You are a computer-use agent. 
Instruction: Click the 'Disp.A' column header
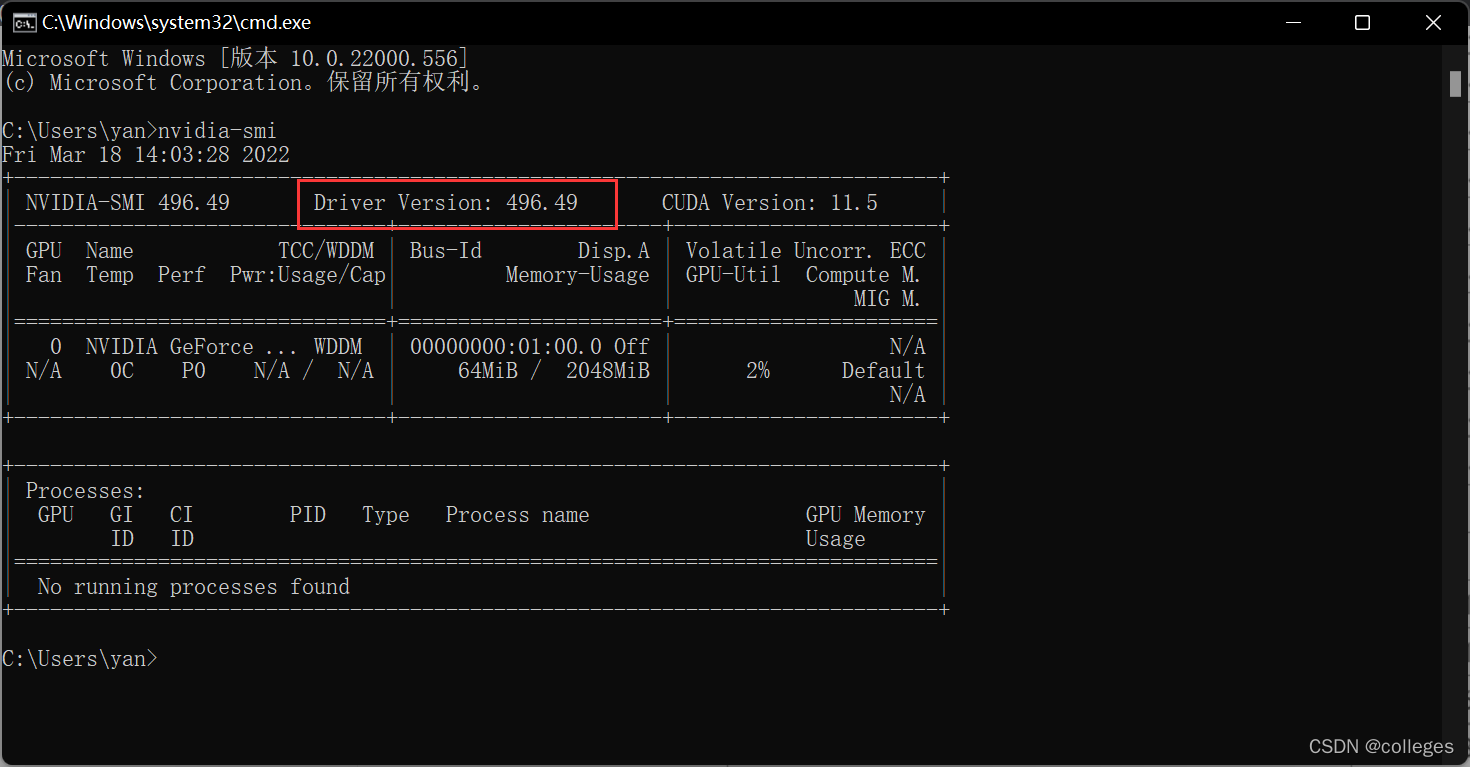(614, 251)
